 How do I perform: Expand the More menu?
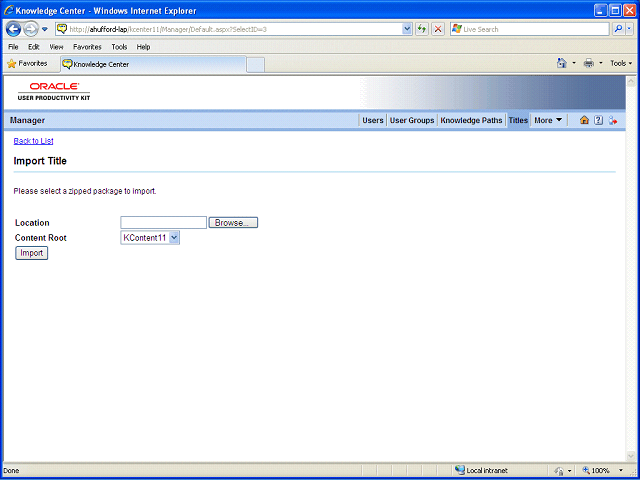548,120
